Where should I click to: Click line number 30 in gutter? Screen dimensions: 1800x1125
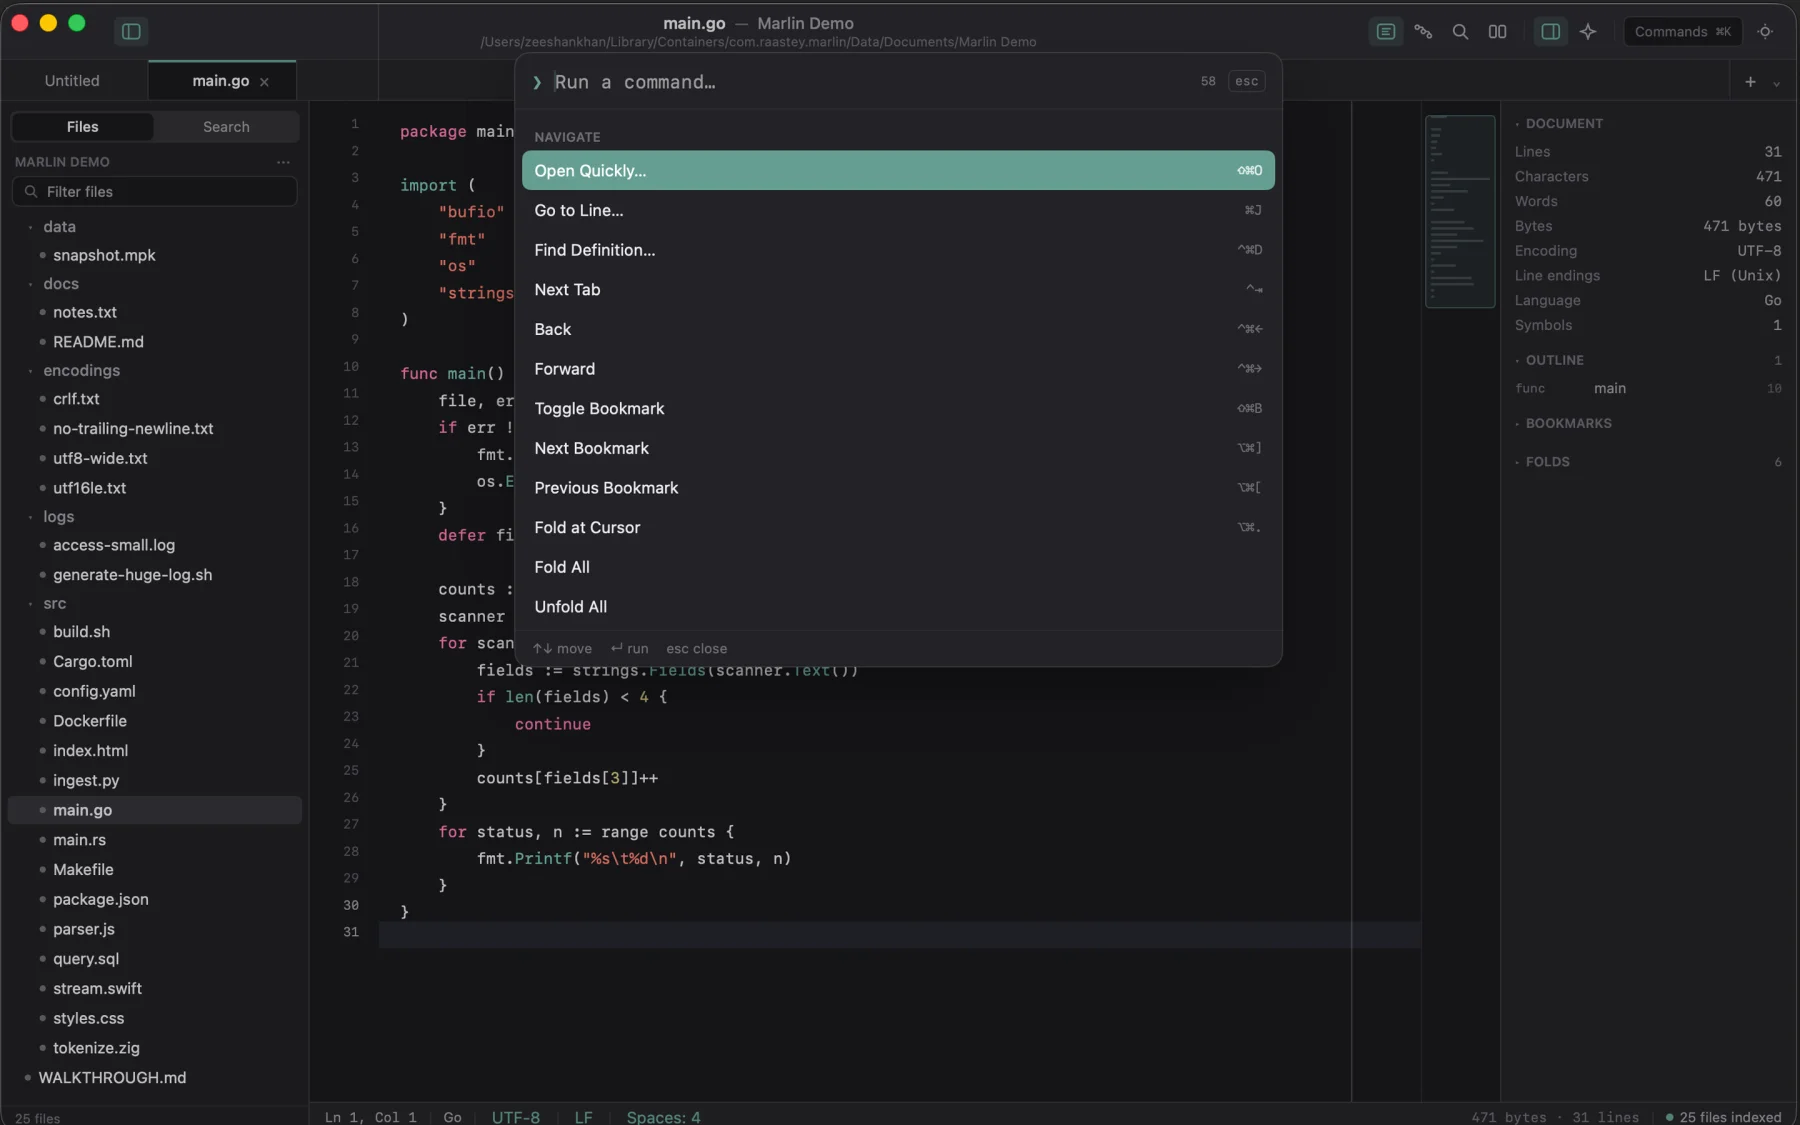point(351,905)
